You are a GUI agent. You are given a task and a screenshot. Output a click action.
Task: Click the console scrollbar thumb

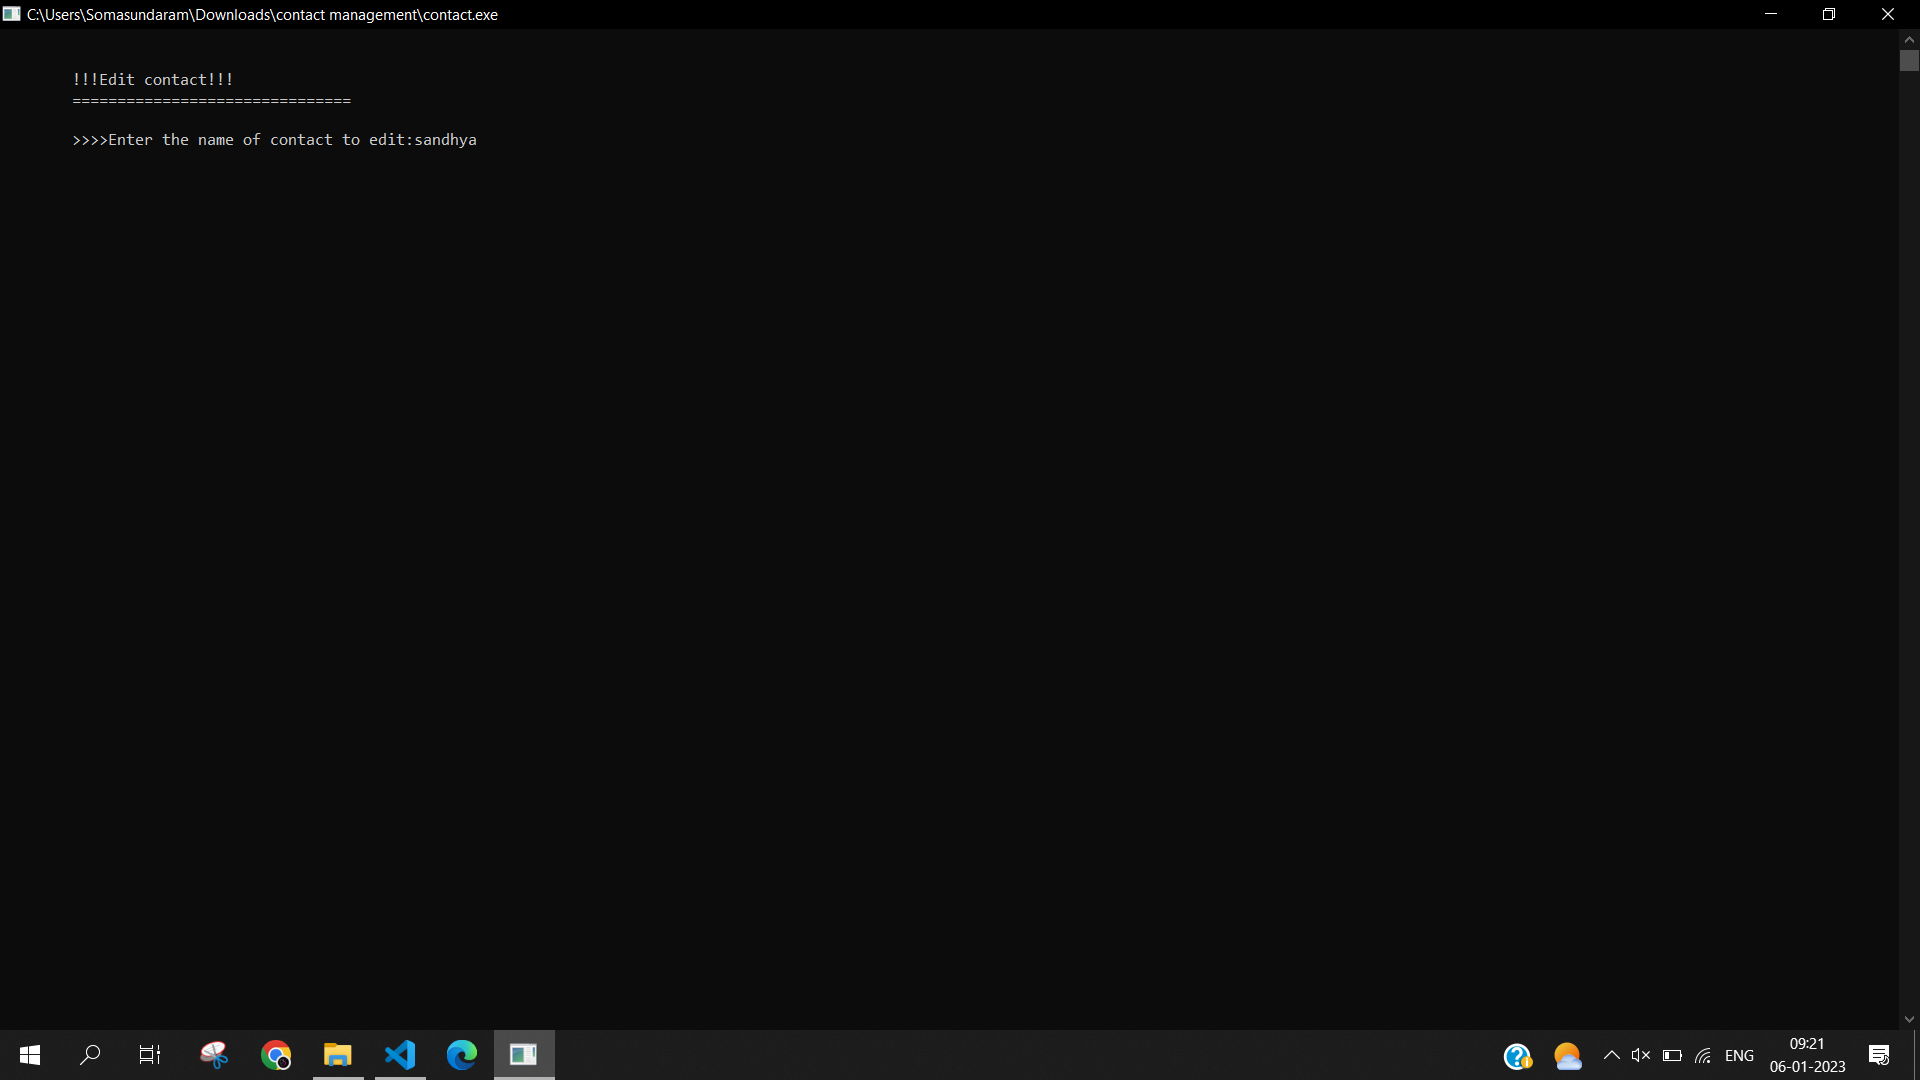[1909, 60]
